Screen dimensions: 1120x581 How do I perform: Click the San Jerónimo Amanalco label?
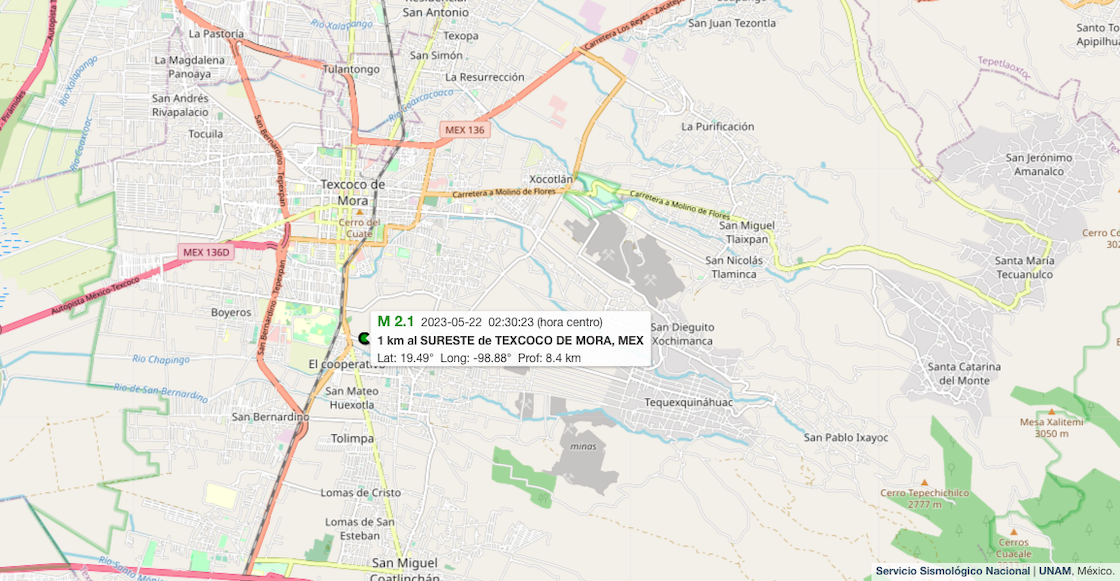[x=1039, y=164]
